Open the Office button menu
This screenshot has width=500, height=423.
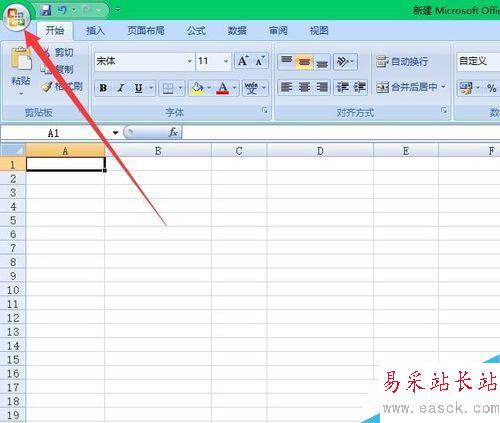[x=16, y=17]
